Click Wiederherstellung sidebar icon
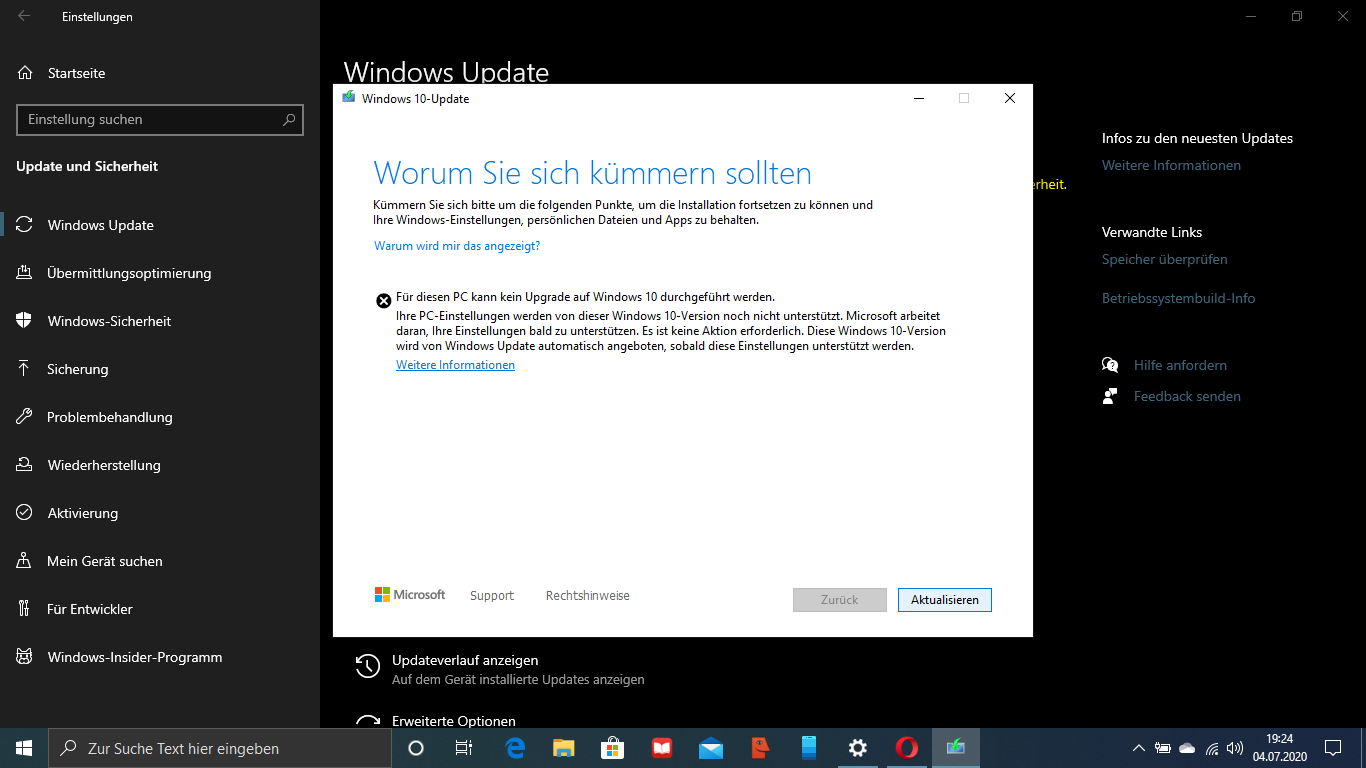1366x768 pixels. [x=25, y=465]
